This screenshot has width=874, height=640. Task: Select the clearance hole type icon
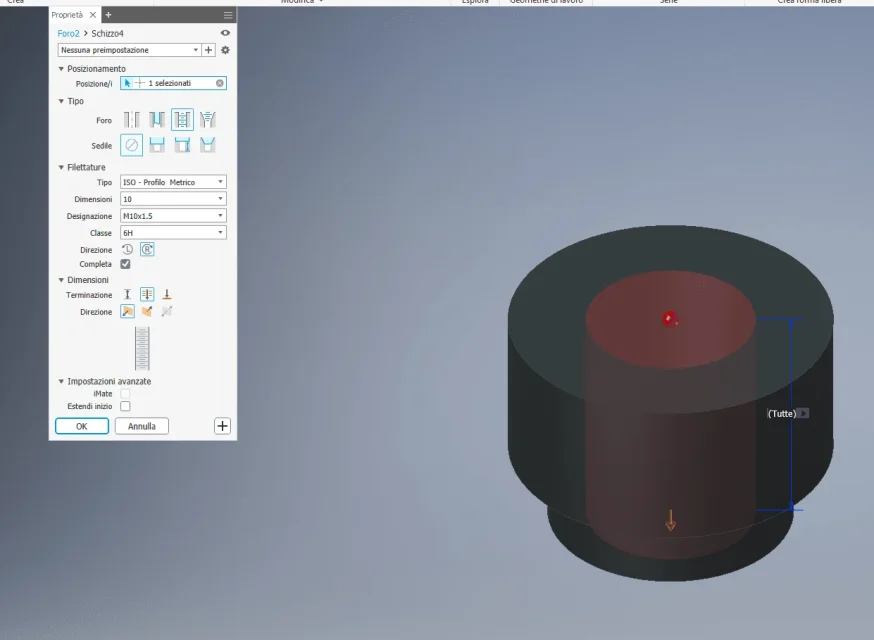[x=157, y=119]
